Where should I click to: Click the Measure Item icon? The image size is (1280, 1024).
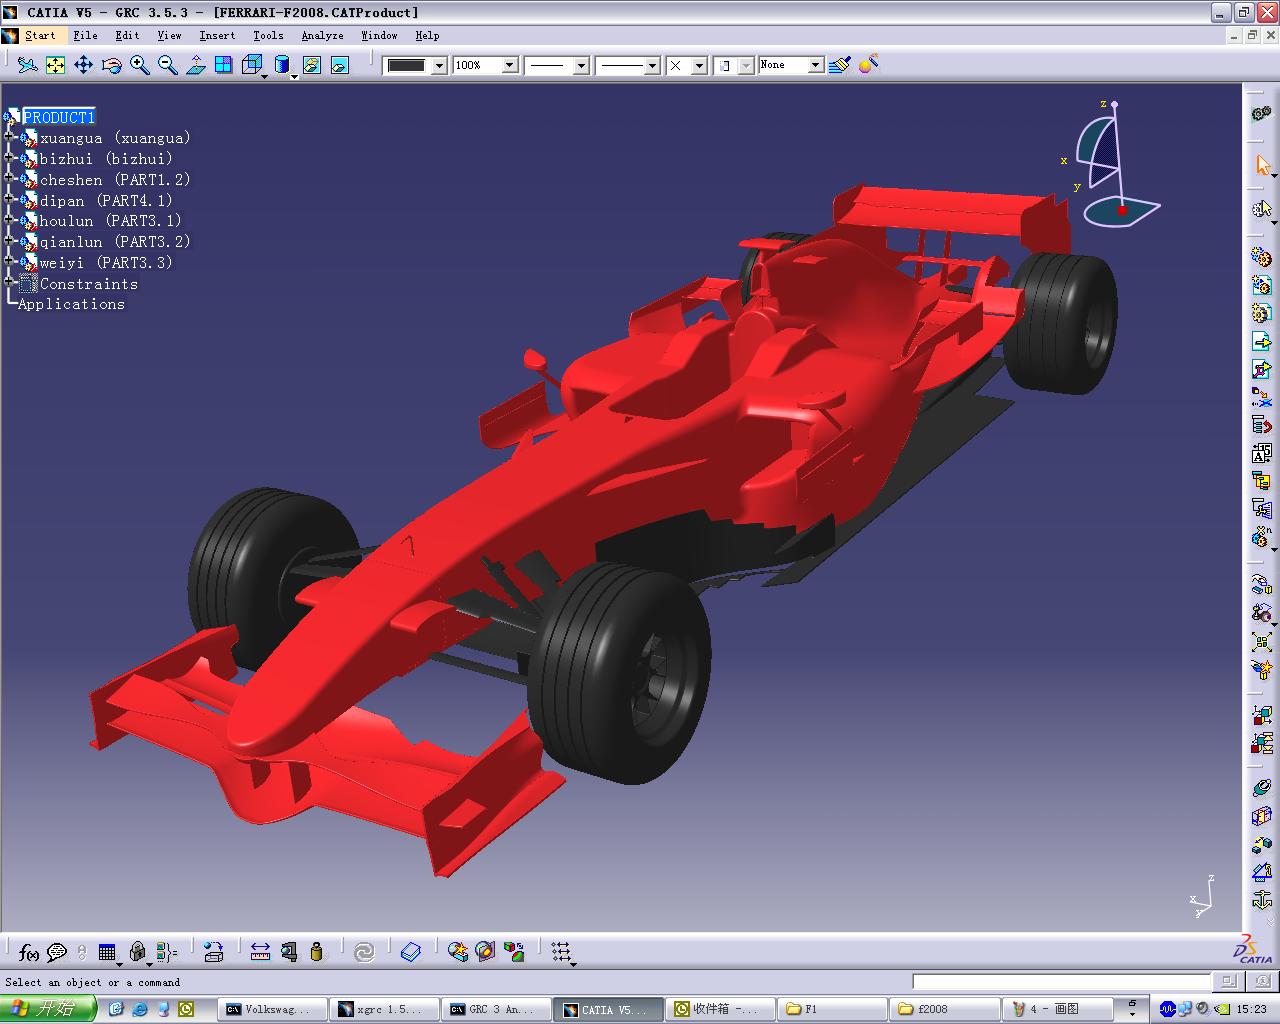coord(289,952)
